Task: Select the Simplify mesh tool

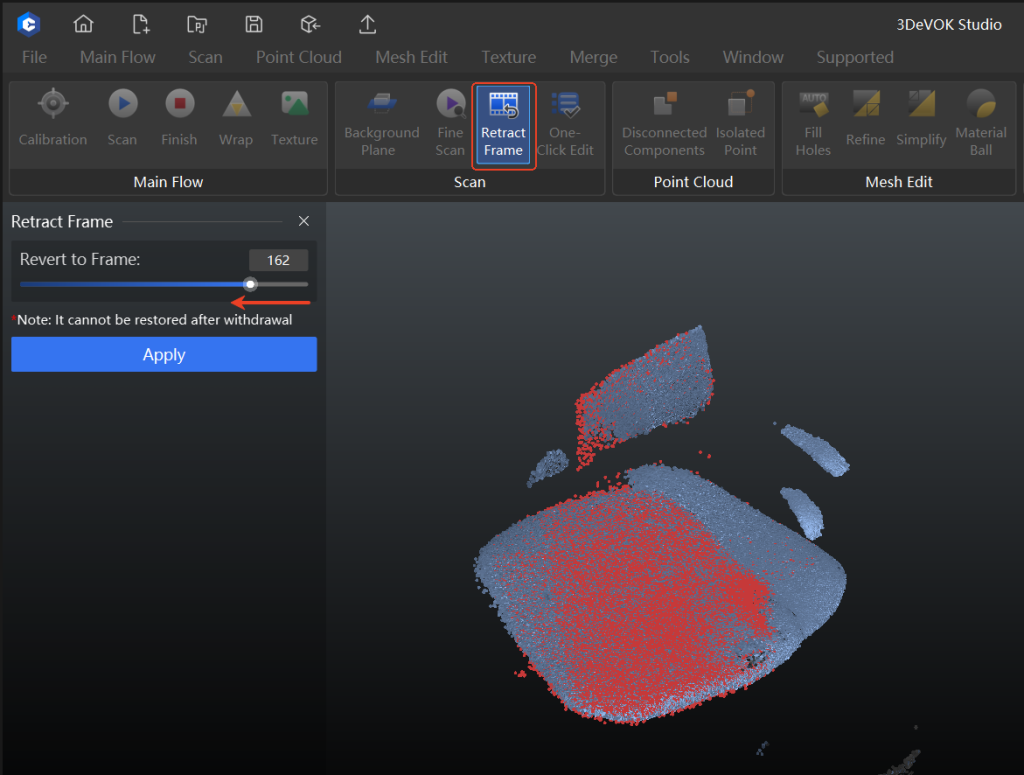Action: 920,118
